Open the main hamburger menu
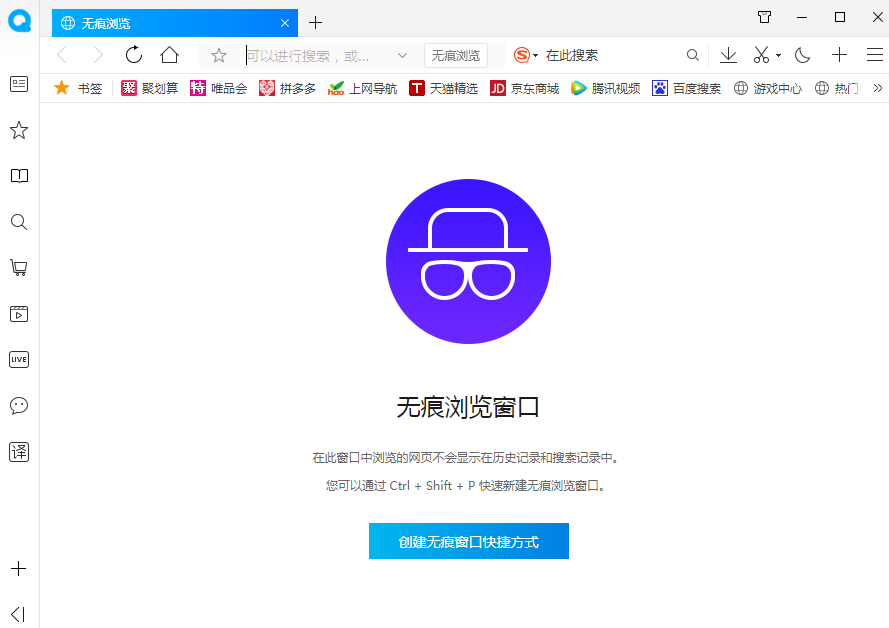 [x=874, y=54]
